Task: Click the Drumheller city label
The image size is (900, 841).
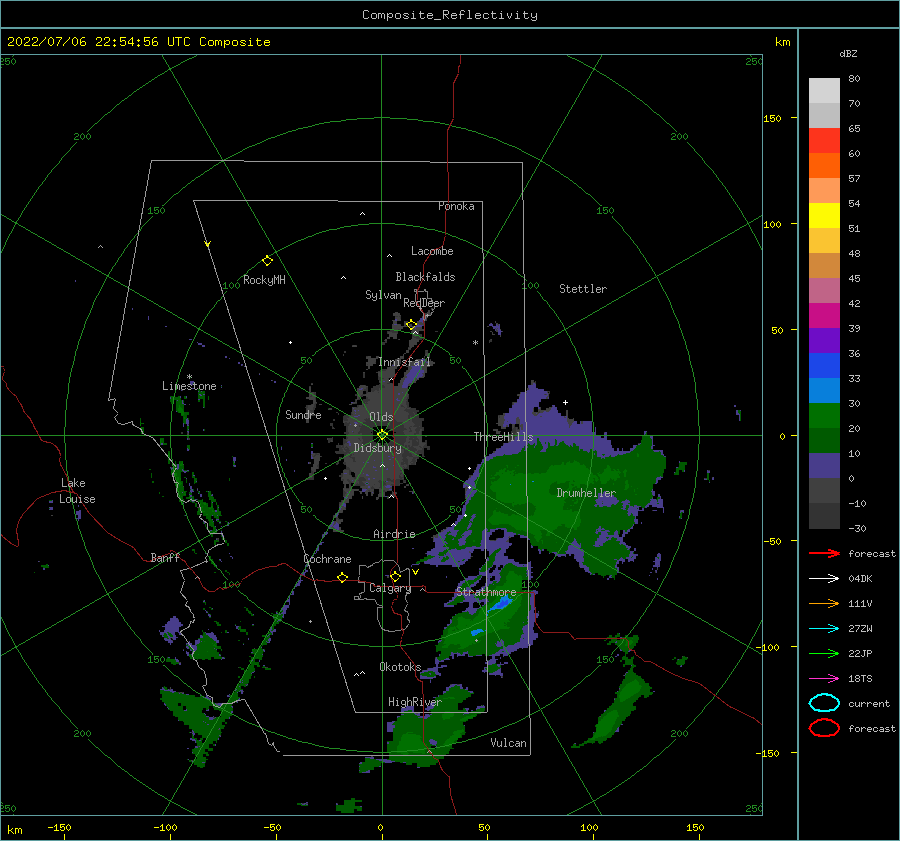Action: (x=586, y=493)
